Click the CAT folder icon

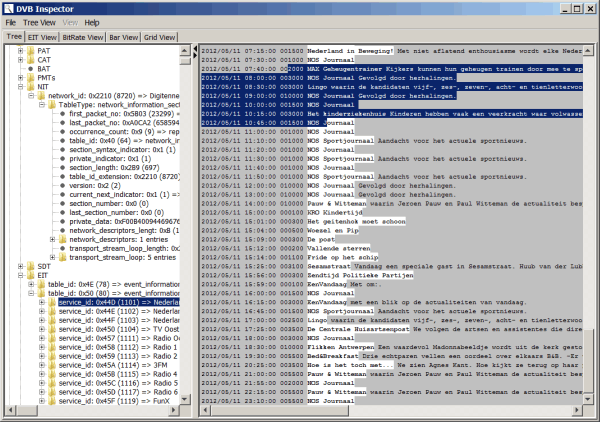(x=29, y=60)
